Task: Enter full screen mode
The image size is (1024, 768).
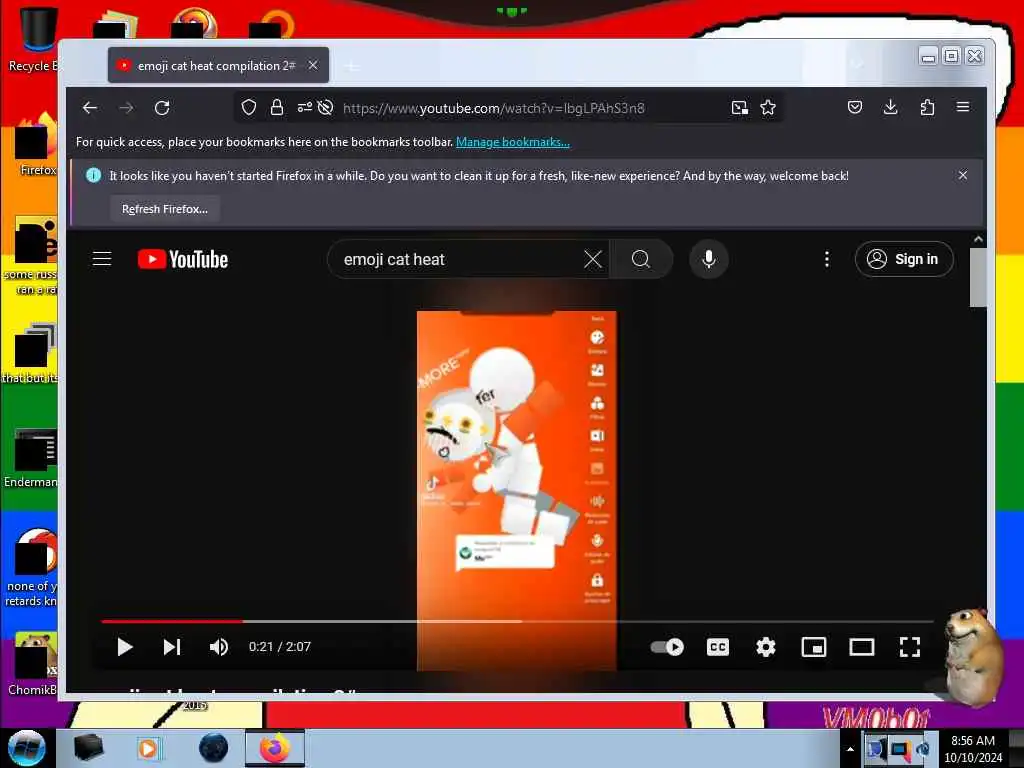Action: pyautogui.click(x=910, y=647)
